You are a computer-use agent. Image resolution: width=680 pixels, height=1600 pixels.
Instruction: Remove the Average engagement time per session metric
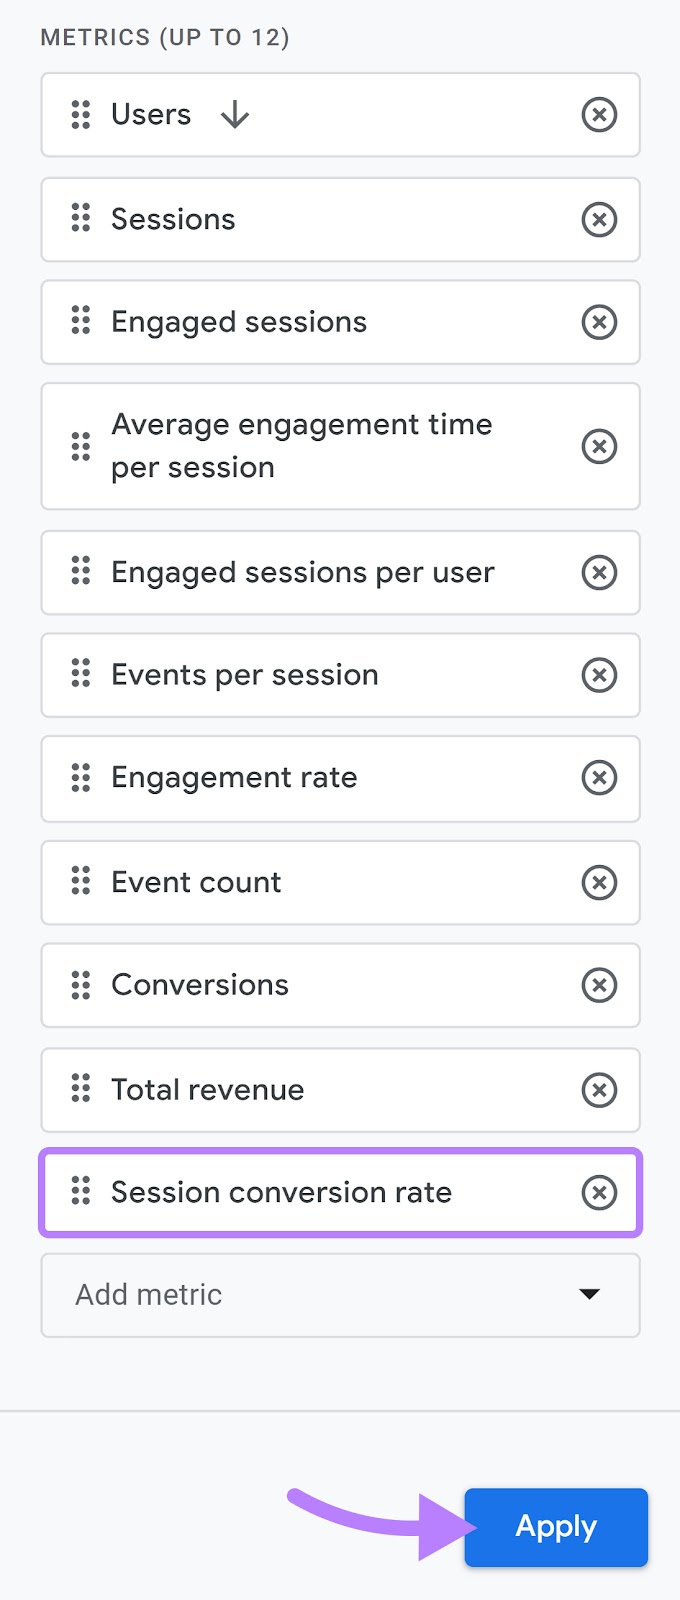click(599, 447)
